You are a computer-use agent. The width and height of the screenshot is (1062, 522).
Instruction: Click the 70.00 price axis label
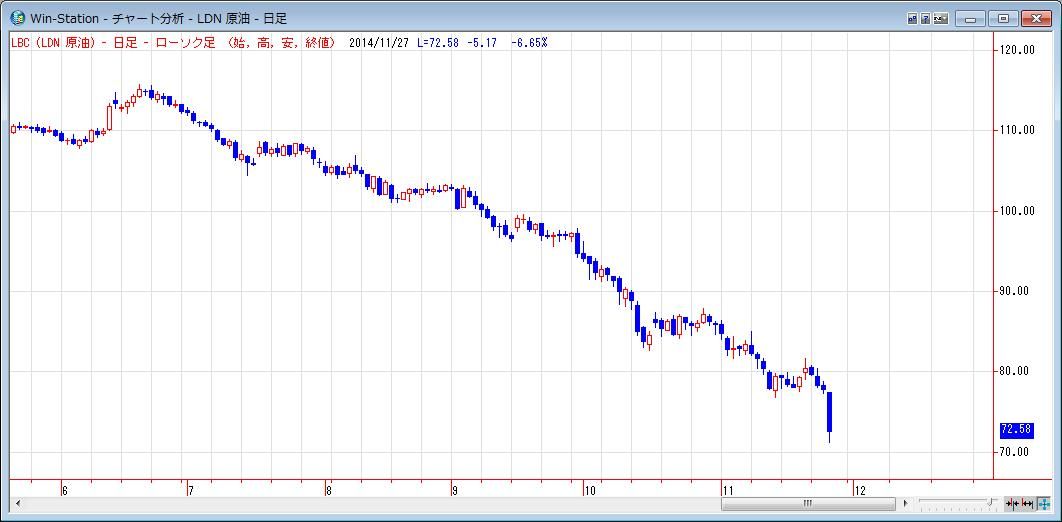[x=1017, y=452]
